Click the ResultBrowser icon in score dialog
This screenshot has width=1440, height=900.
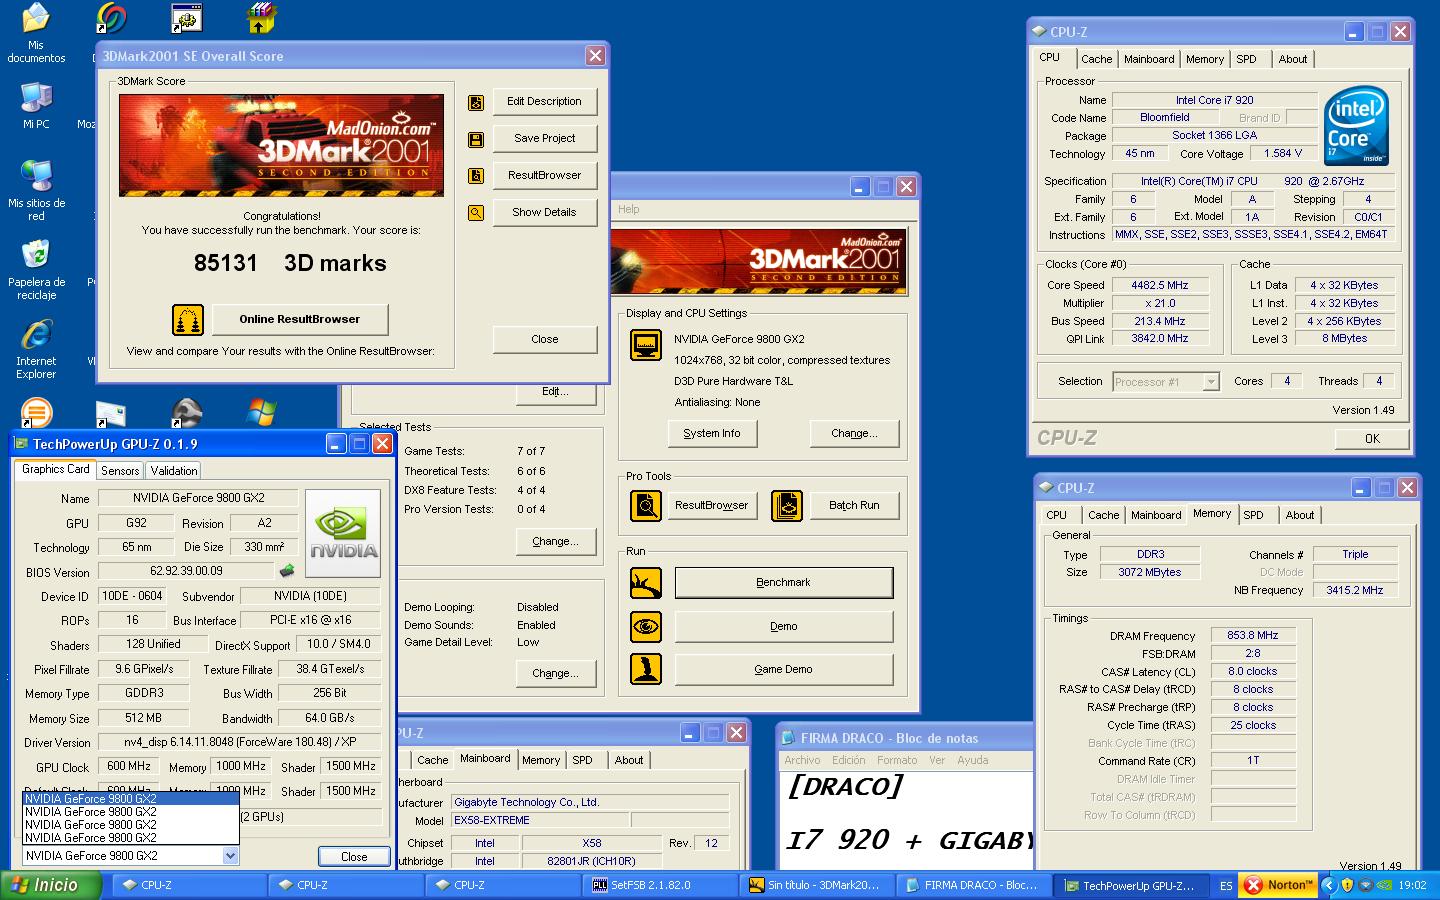click(x=476, y=176)
